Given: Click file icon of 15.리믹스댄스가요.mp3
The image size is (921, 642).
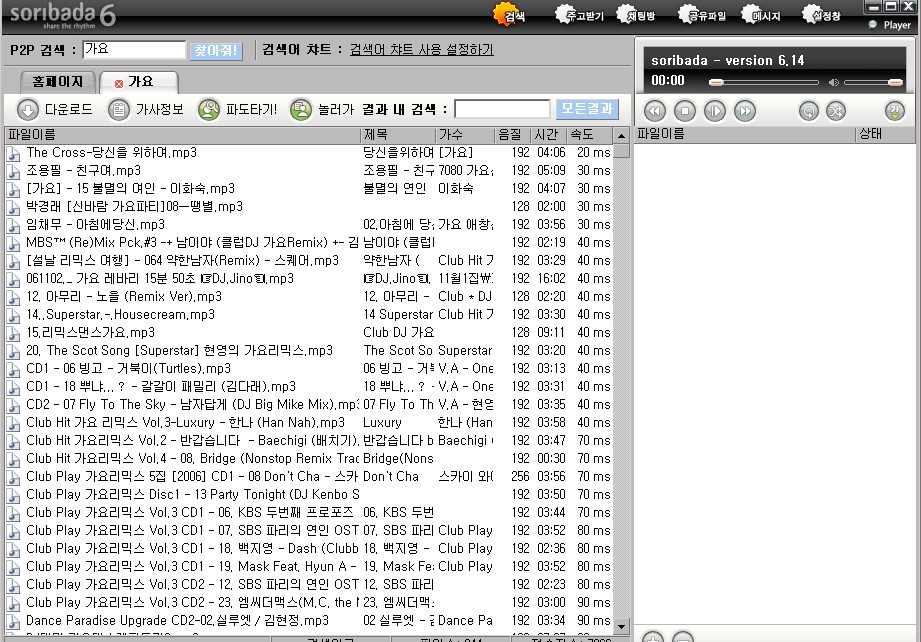Looking at the screenshot, I should pyautogui.click(x=13, y=333).
